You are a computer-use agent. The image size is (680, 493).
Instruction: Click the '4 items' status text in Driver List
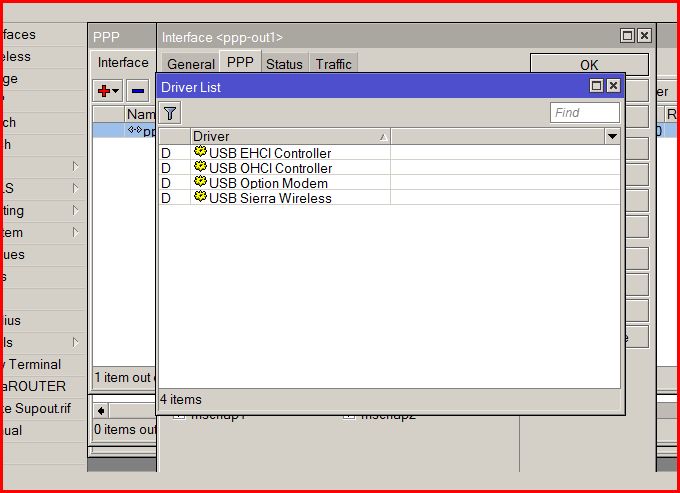point(181,399)
